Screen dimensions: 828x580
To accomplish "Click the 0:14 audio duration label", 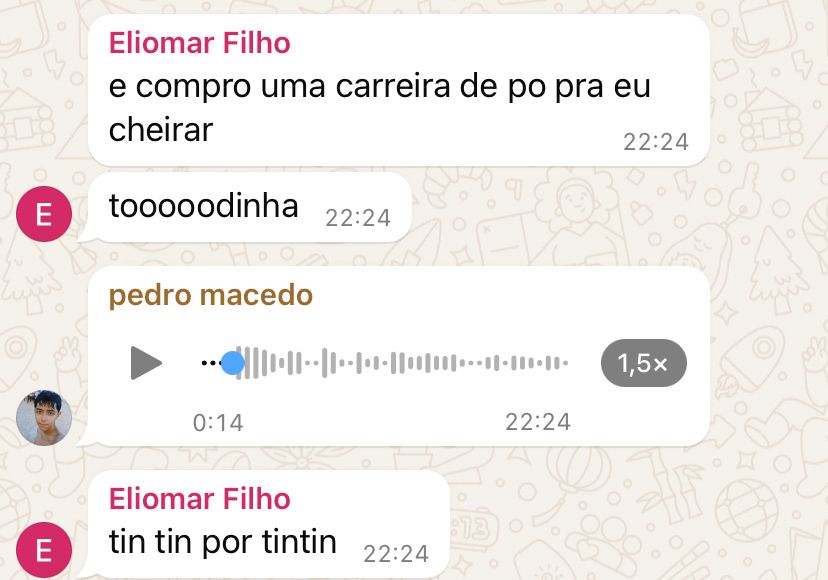I will [x=218, y=423].
